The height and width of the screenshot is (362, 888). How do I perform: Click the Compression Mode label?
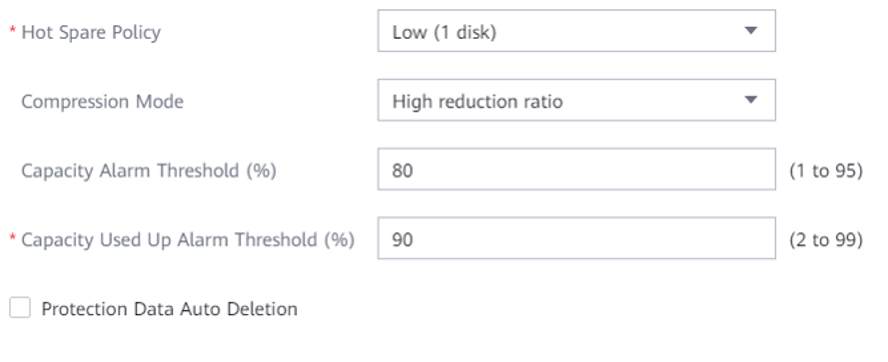(103, 101)
